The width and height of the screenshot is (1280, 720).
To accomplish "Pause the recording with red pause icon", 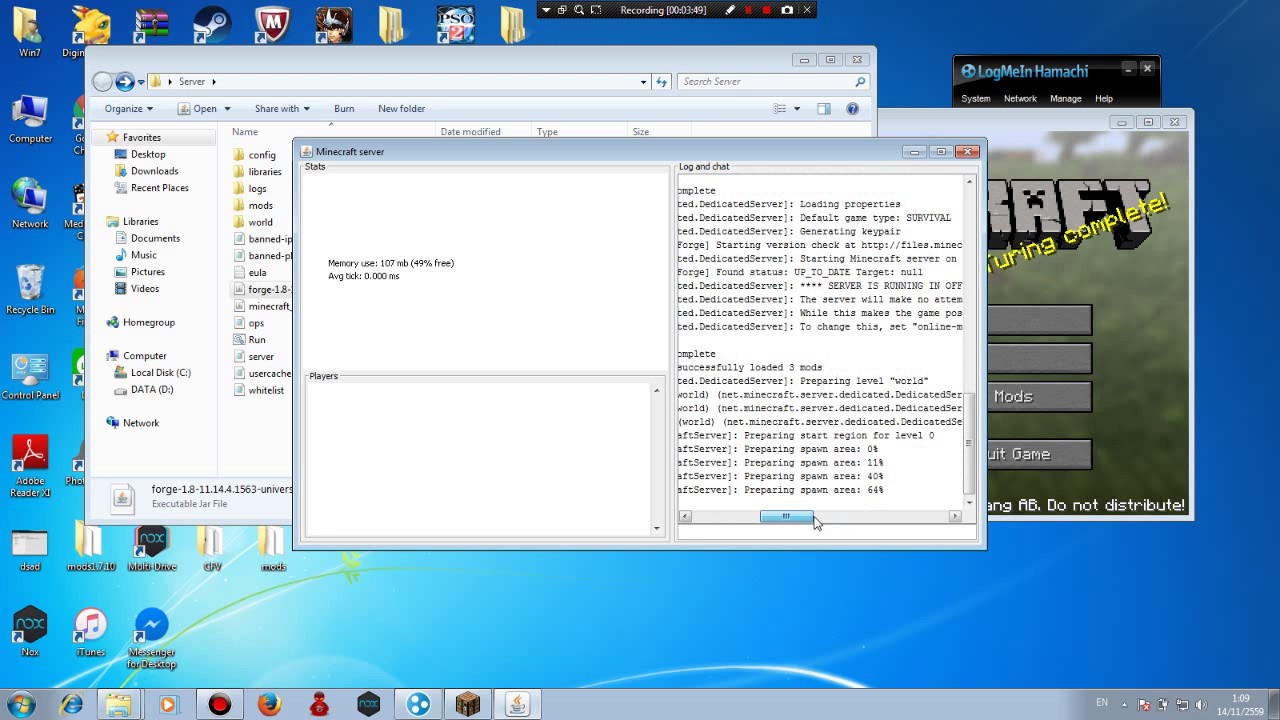I will pyautogui.click(x=748, y=10).
